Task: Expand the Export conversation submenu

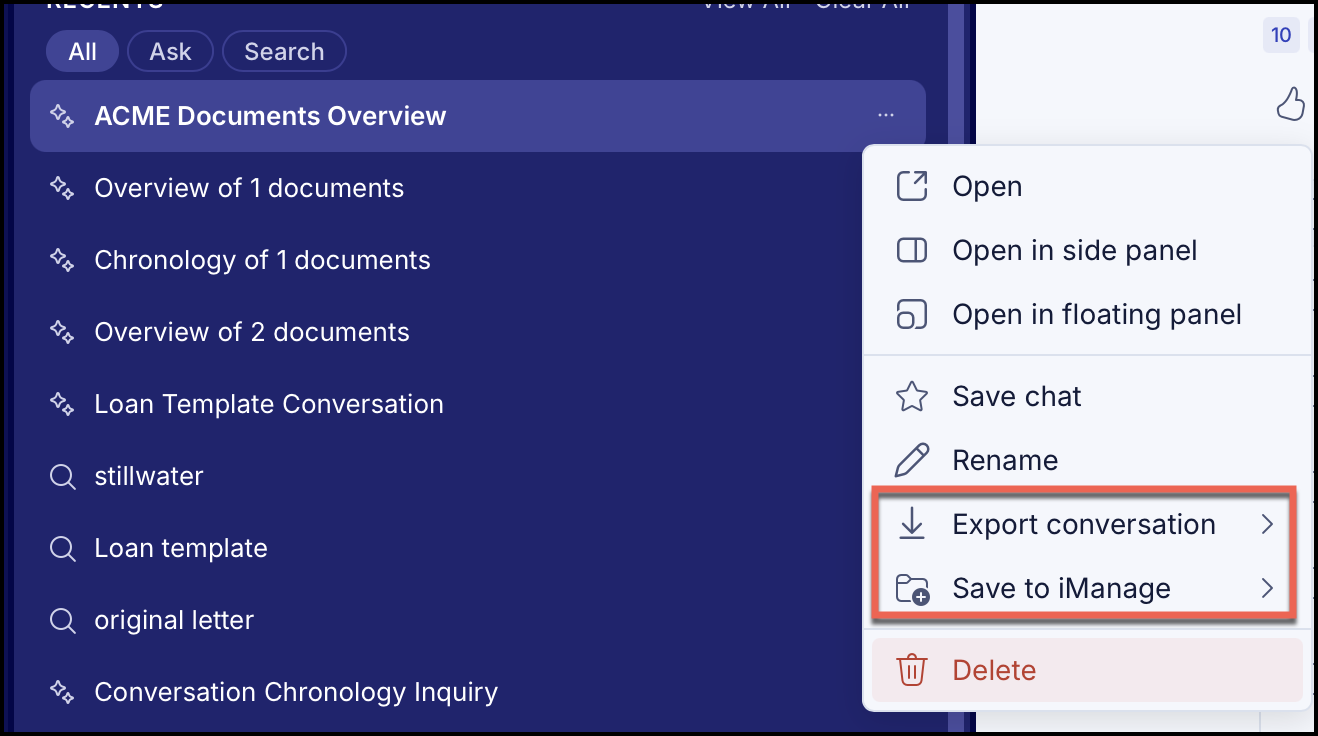Action: click(x=1087, y=525)
